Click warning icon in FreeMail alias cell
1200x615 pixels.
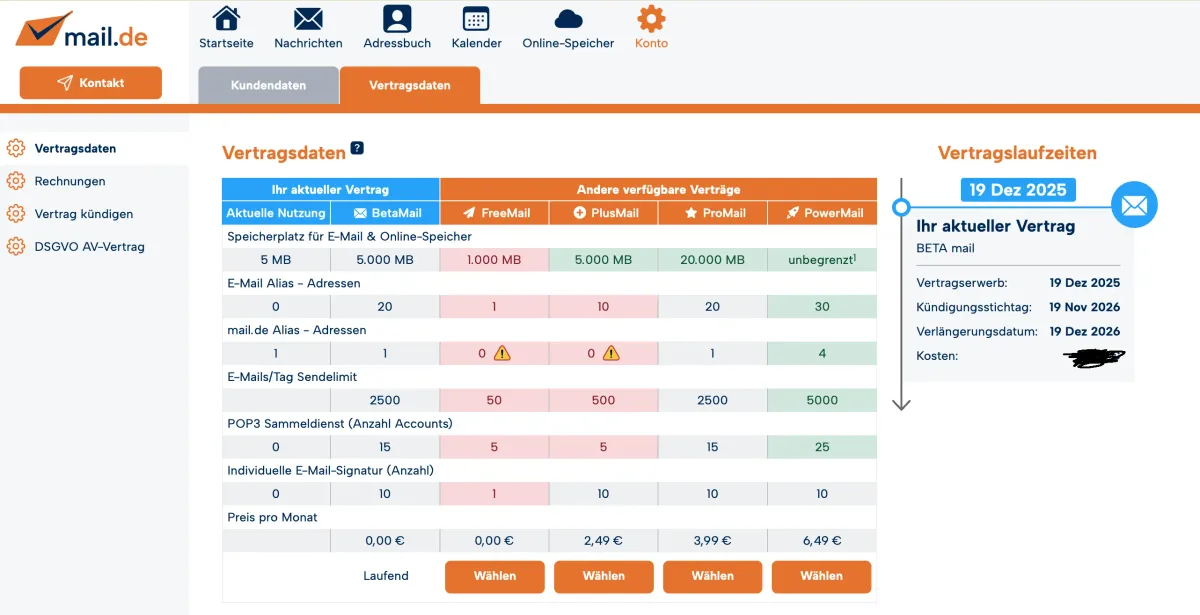pyautogui.click(x=501, y=353)
